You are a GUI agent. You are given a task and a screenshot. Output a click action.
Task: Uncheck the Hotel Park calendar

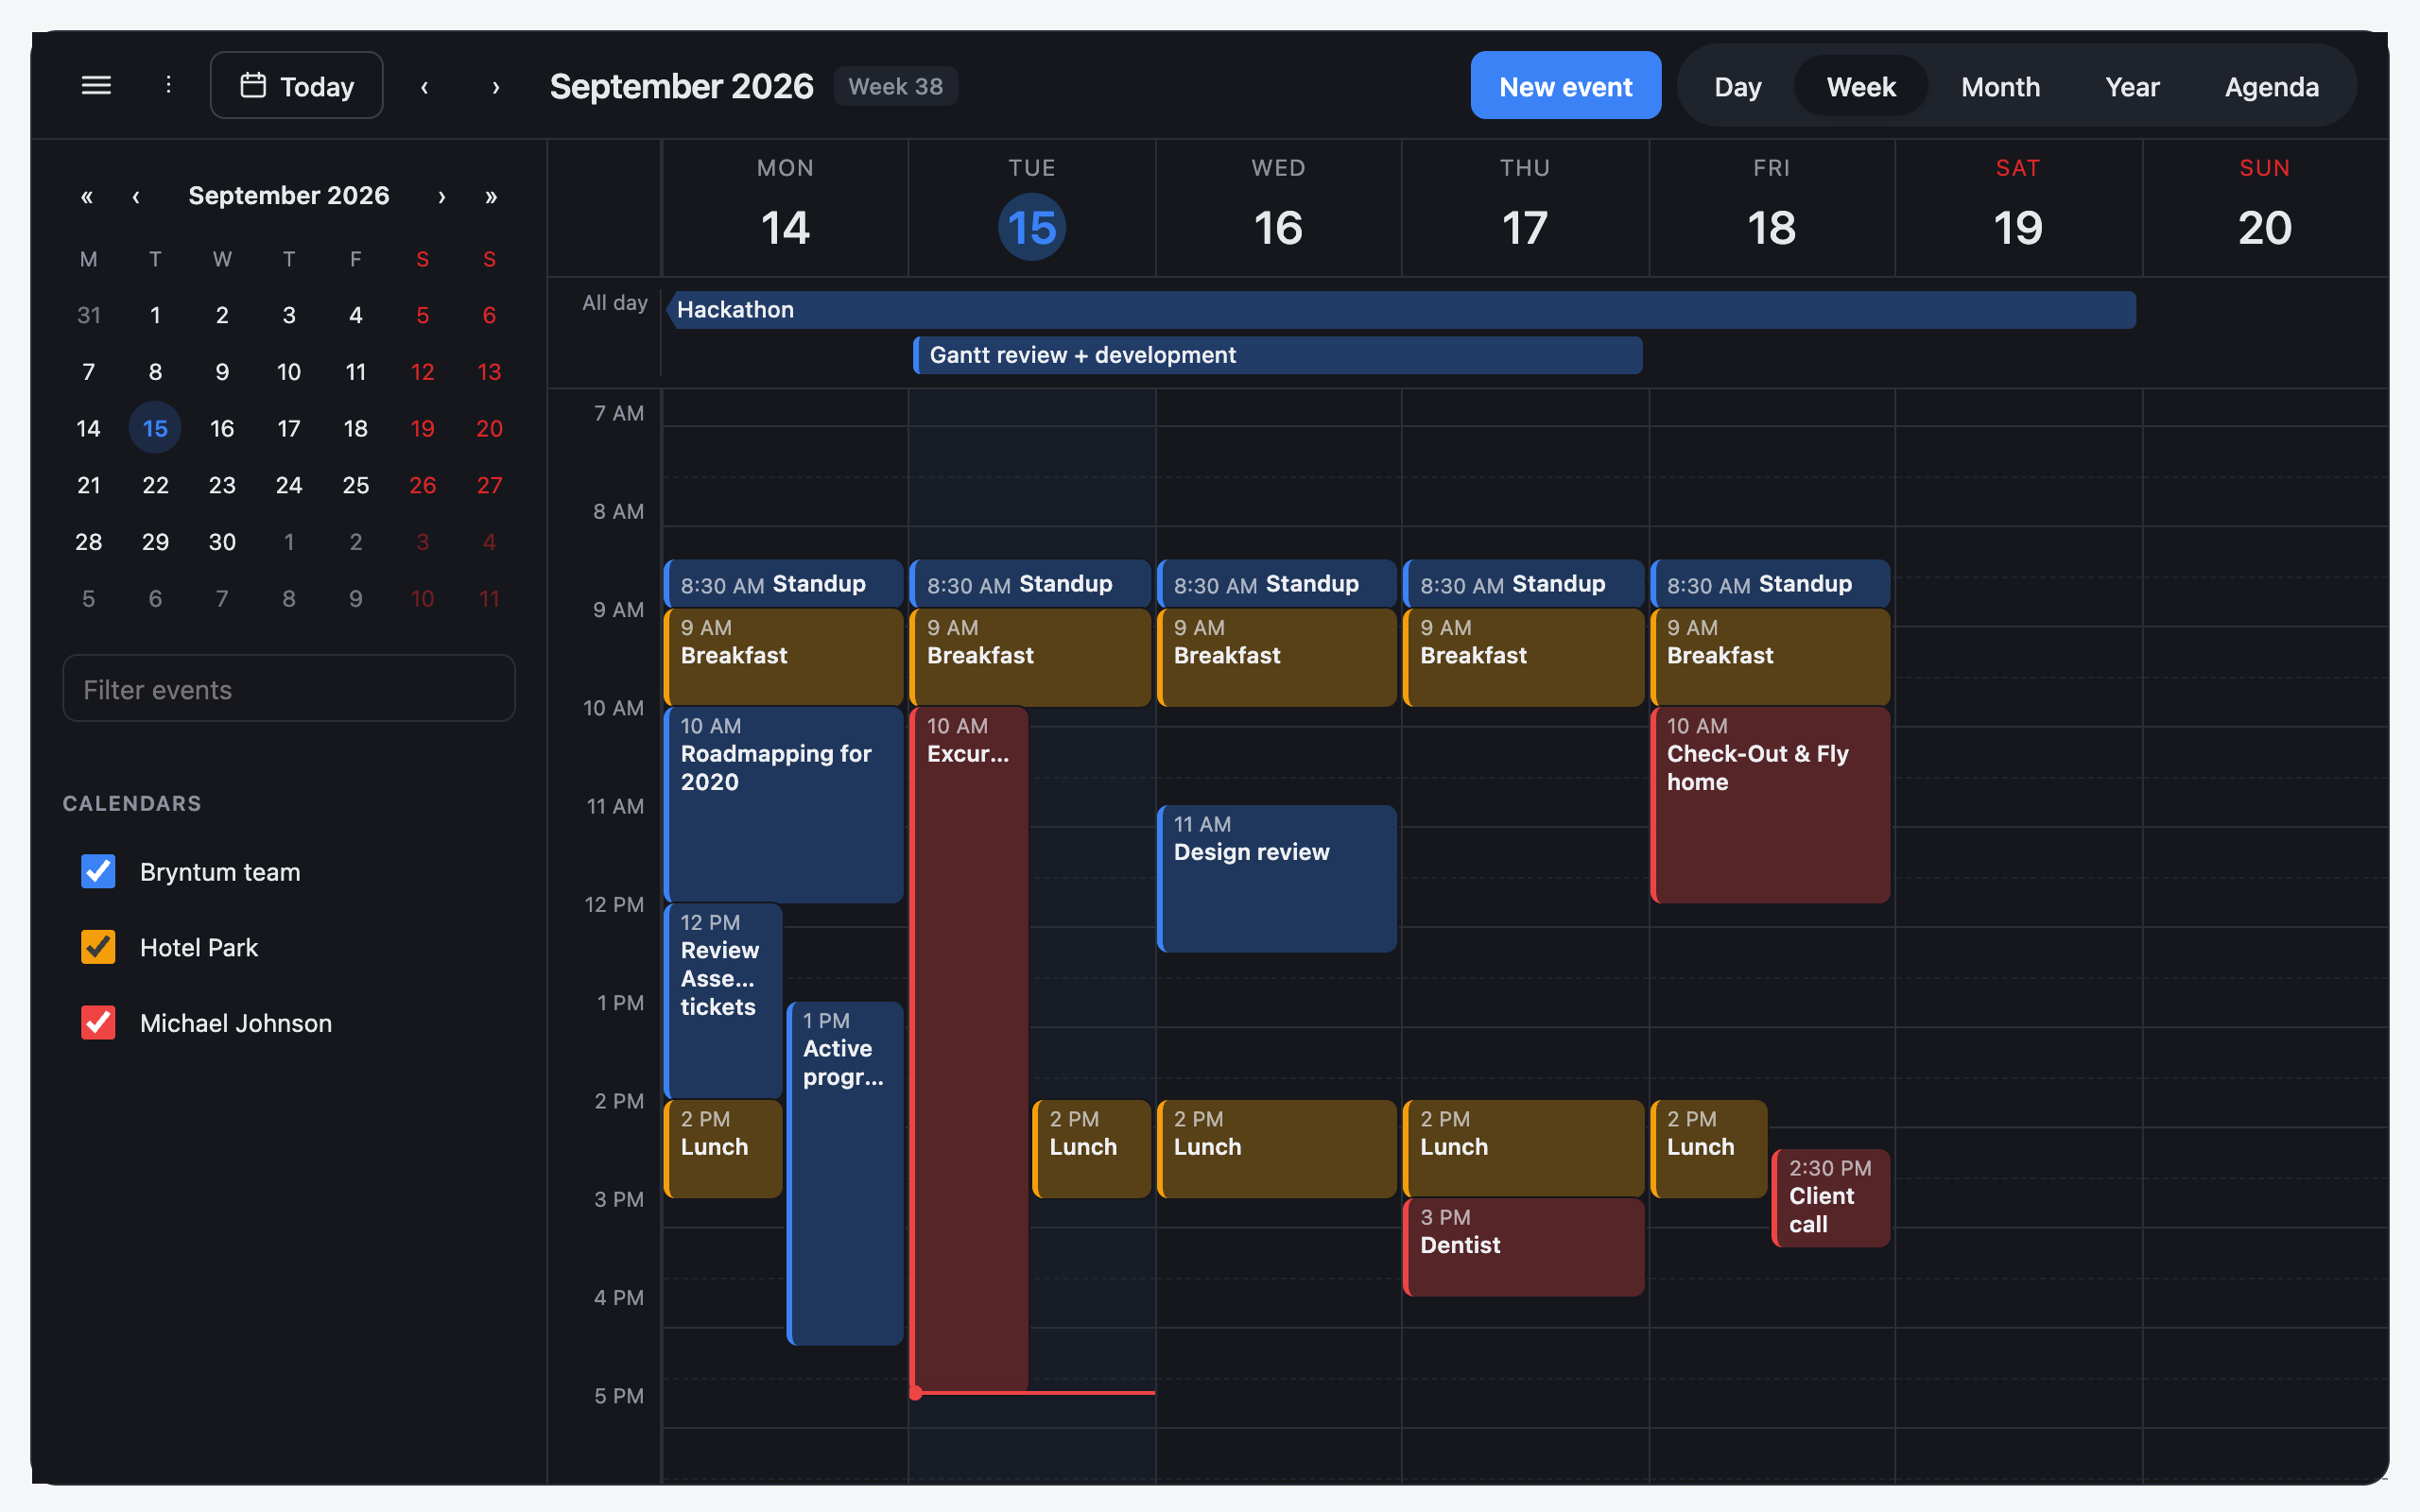tap(98, 947)
